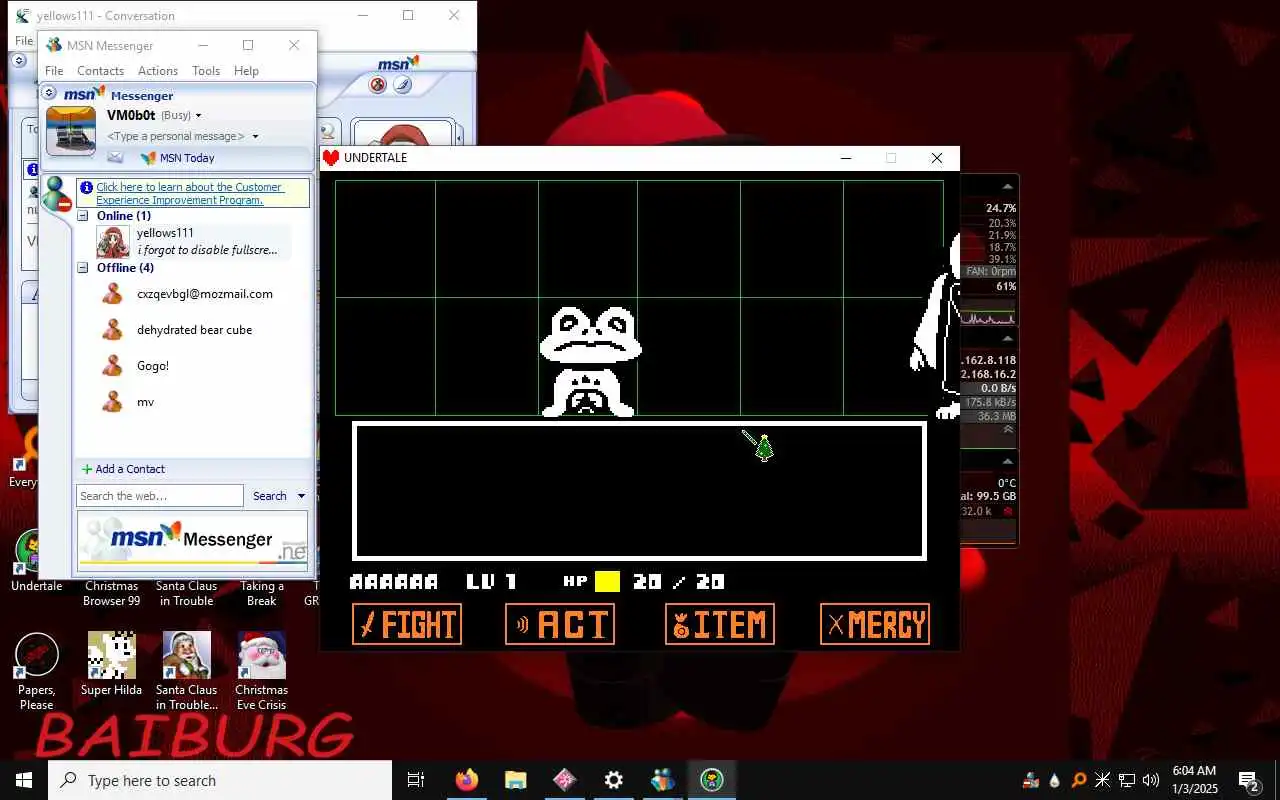Open the Search button's dropdown arrow in Messenger

pos(301,496)
